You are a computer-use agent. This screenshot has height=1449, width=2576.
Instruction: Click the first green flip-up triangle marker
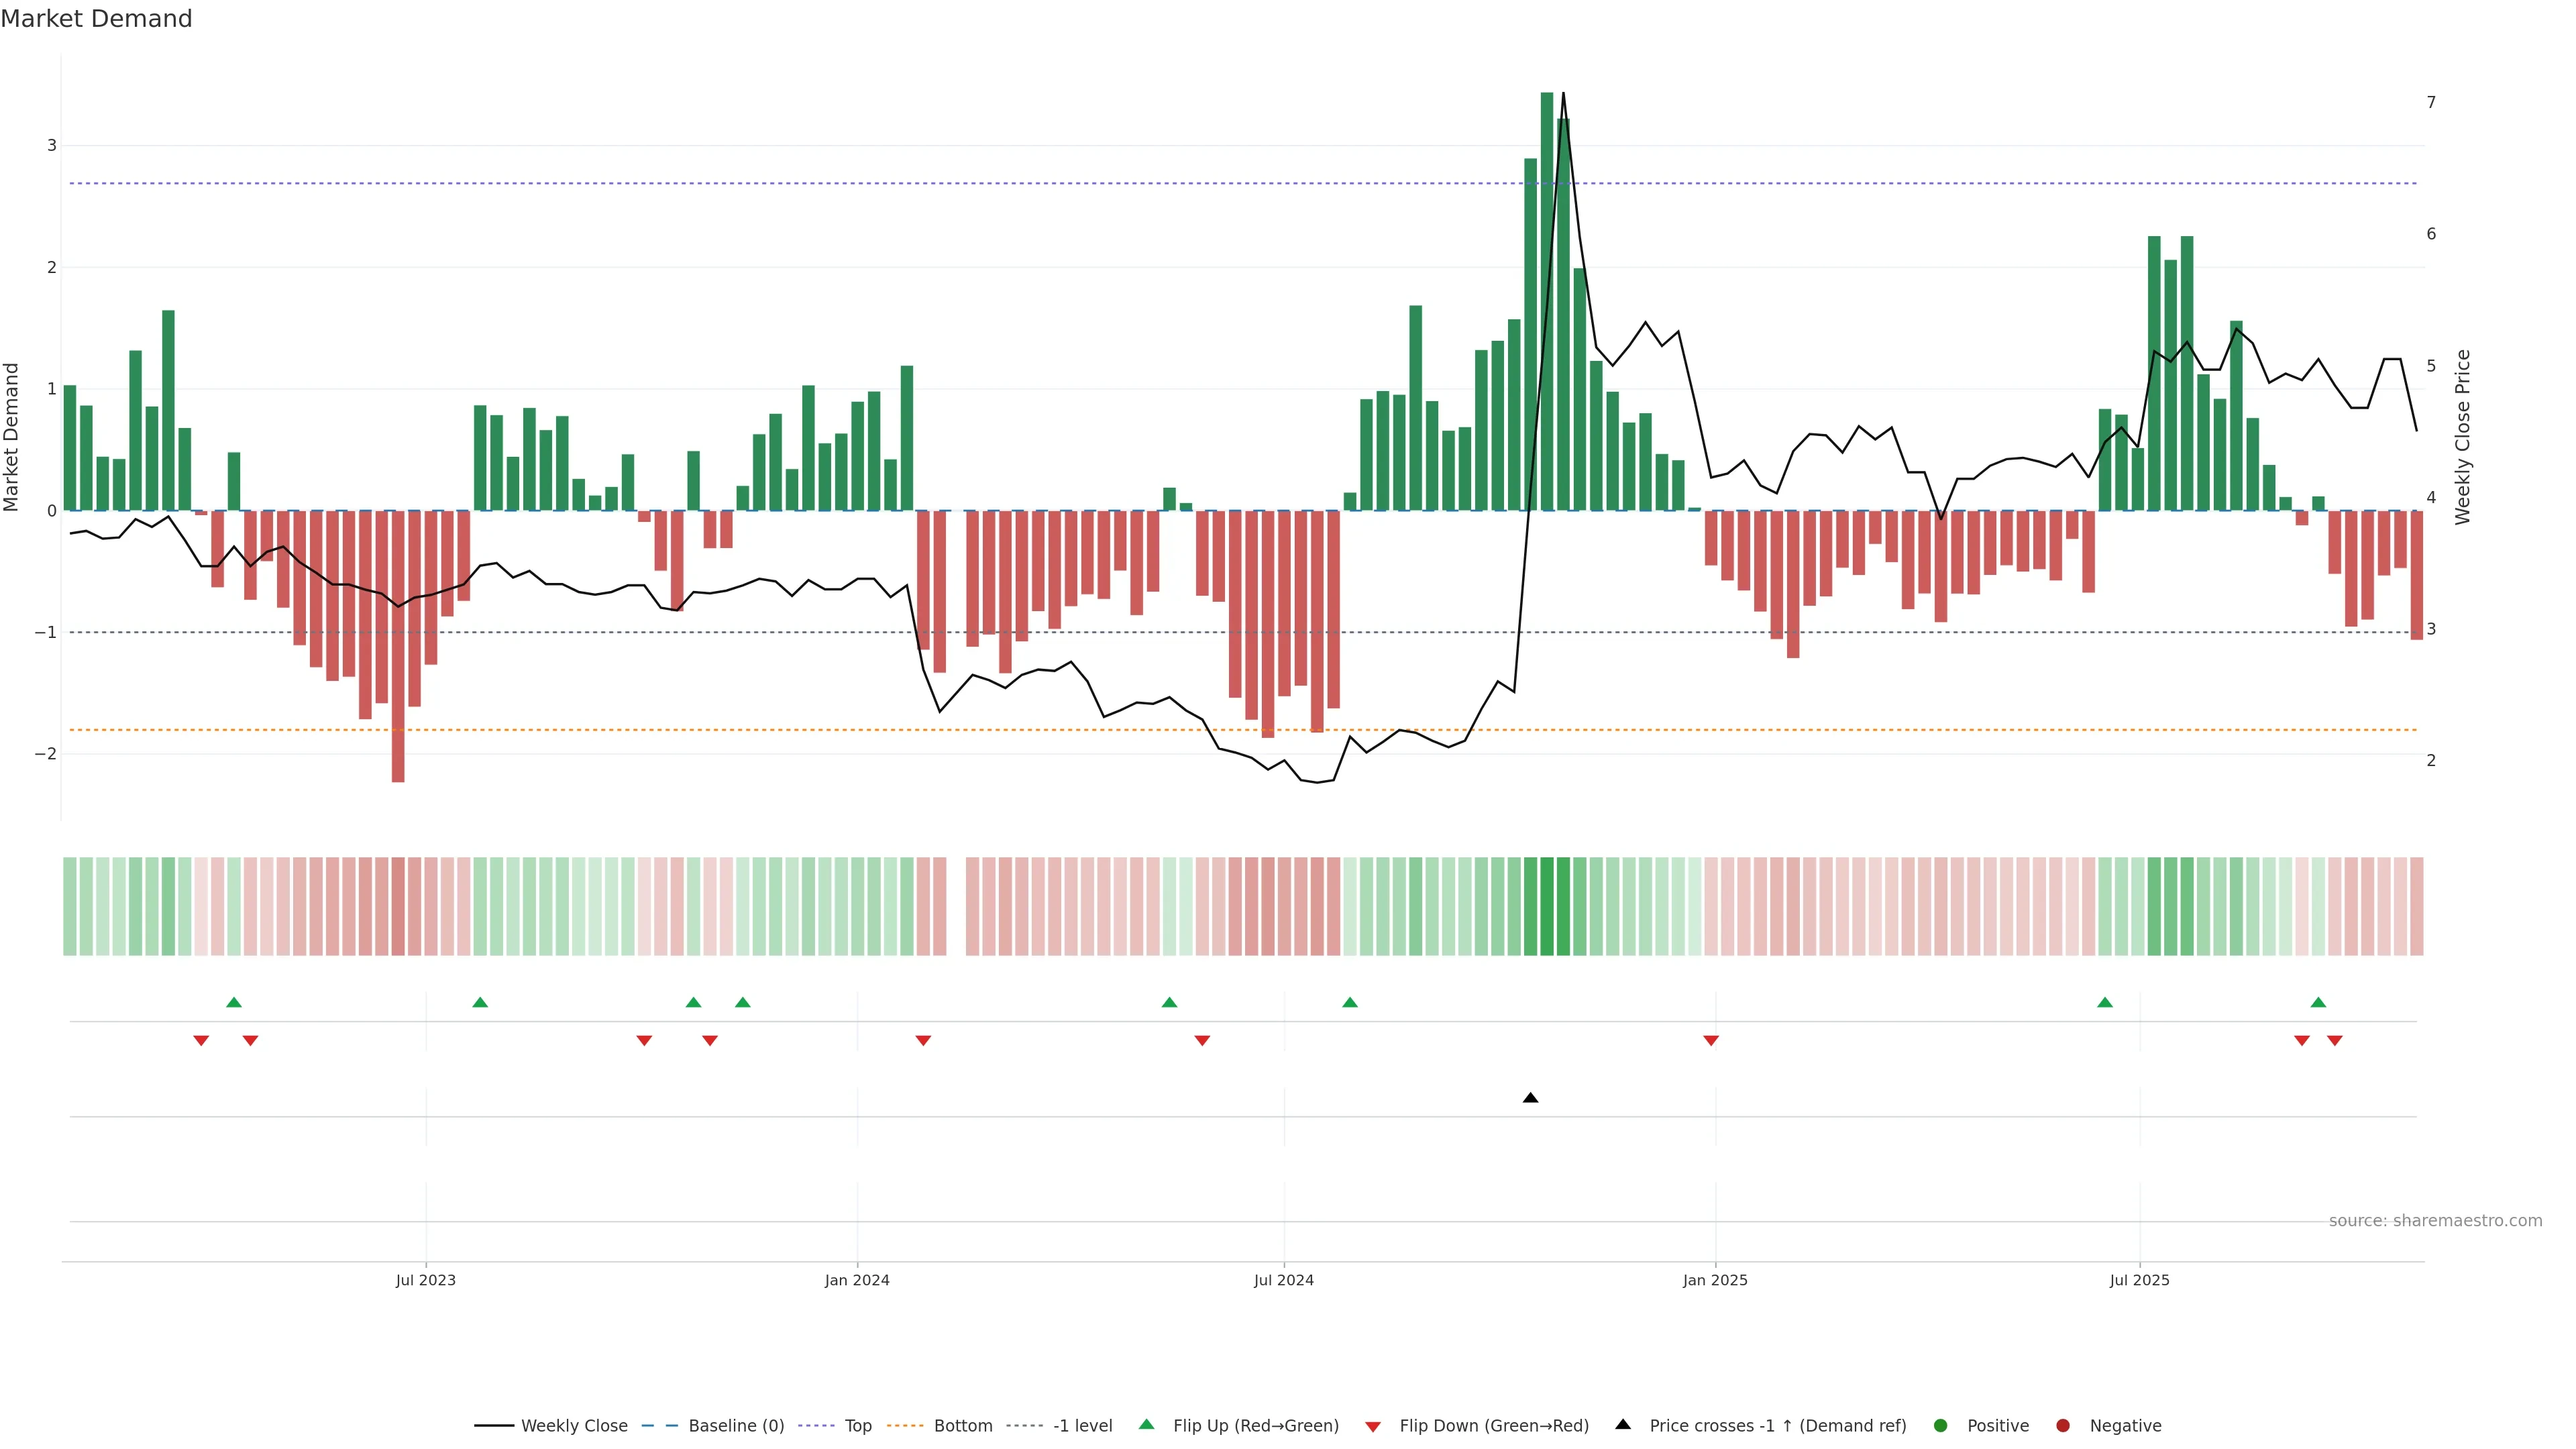click(x=234, y=1002)
